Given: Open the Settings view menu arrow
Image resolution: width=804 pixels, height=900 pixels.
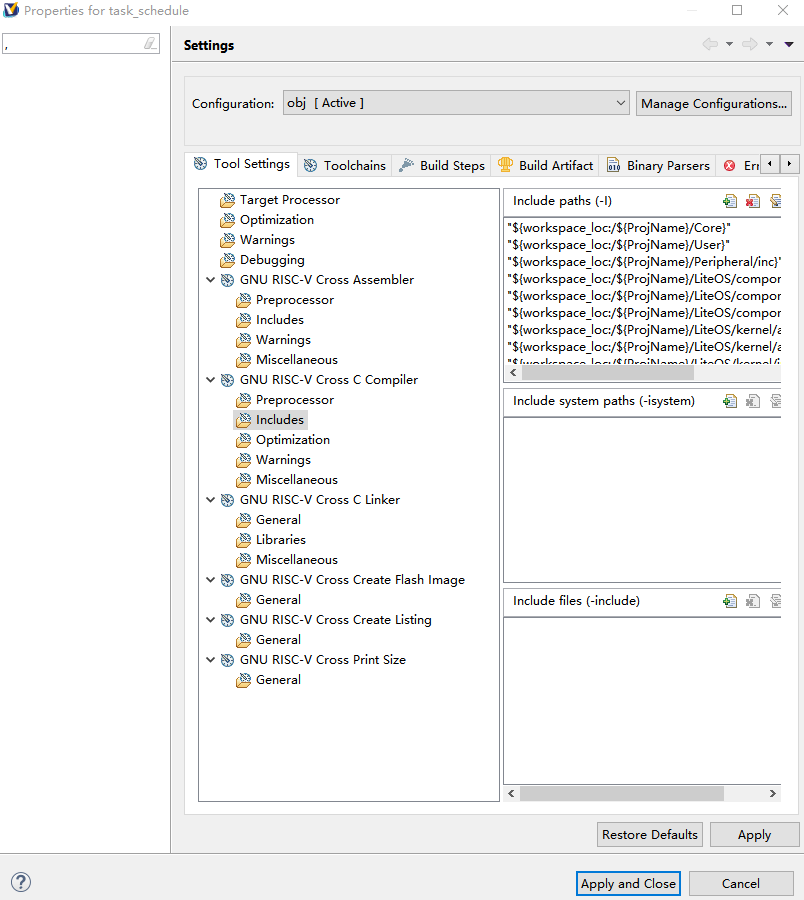Looking at the screenshot, I should point(789,44).
